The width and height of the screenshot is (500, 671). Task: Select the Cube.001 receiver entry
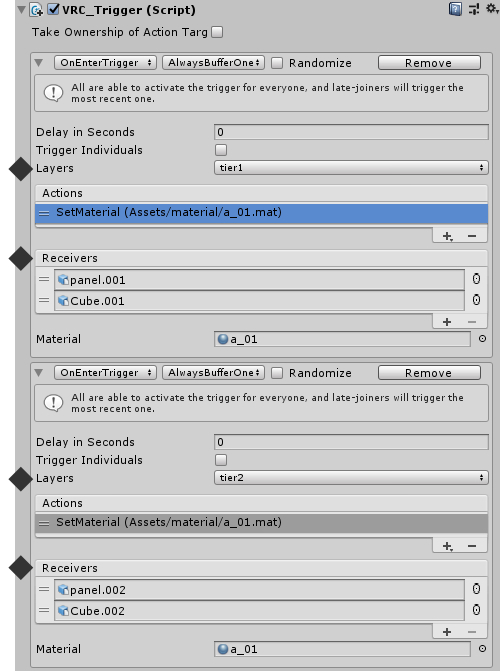click(259, 301)
